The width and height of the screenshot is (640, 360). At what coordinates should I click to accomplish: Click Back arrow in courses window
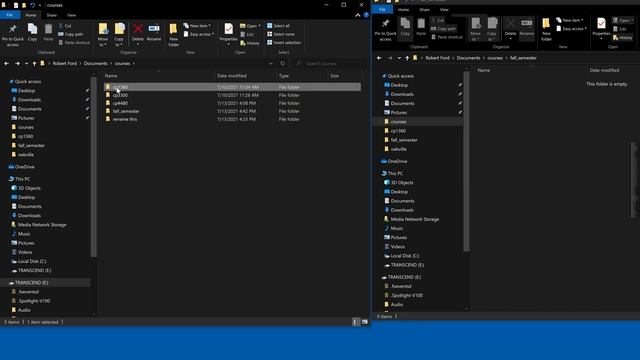click(x=7, y=64)
